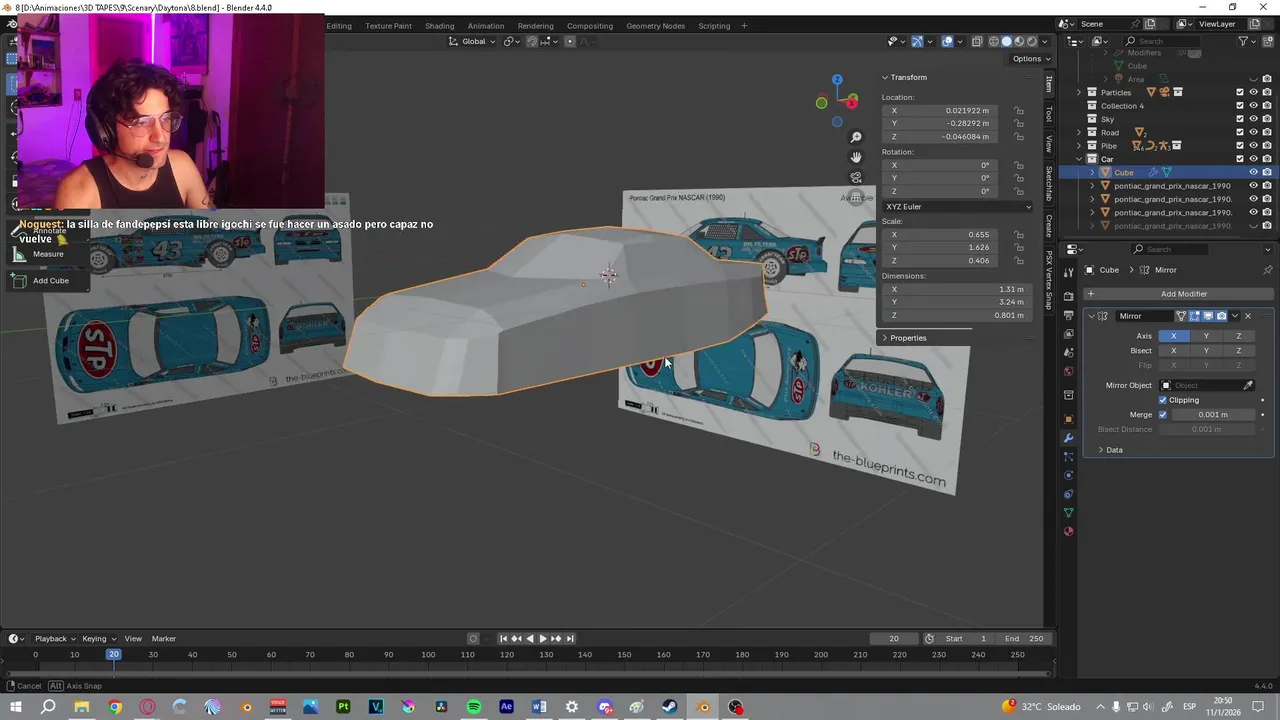Image resolution: width=1280 pixels, height=720 pixels.
Task: Toggle proportional editing in header
Action: tap(570, 41)
